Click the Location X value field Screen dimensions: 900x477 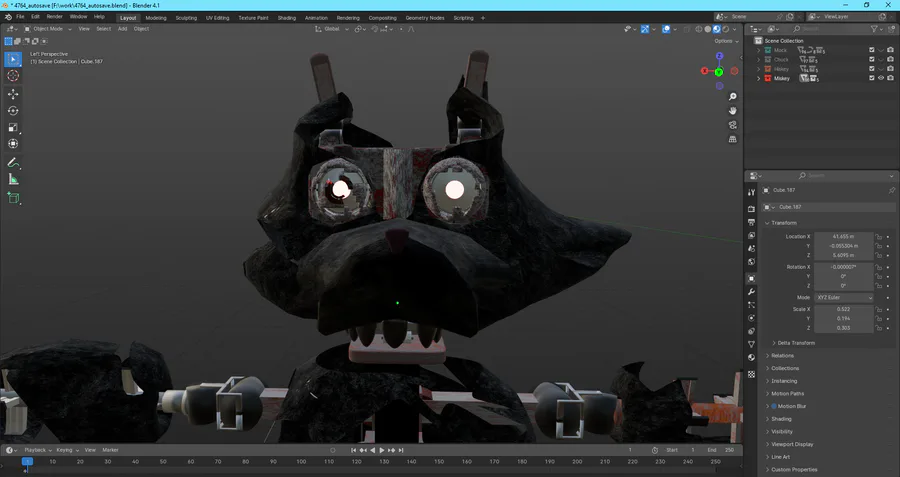point(843,236)
